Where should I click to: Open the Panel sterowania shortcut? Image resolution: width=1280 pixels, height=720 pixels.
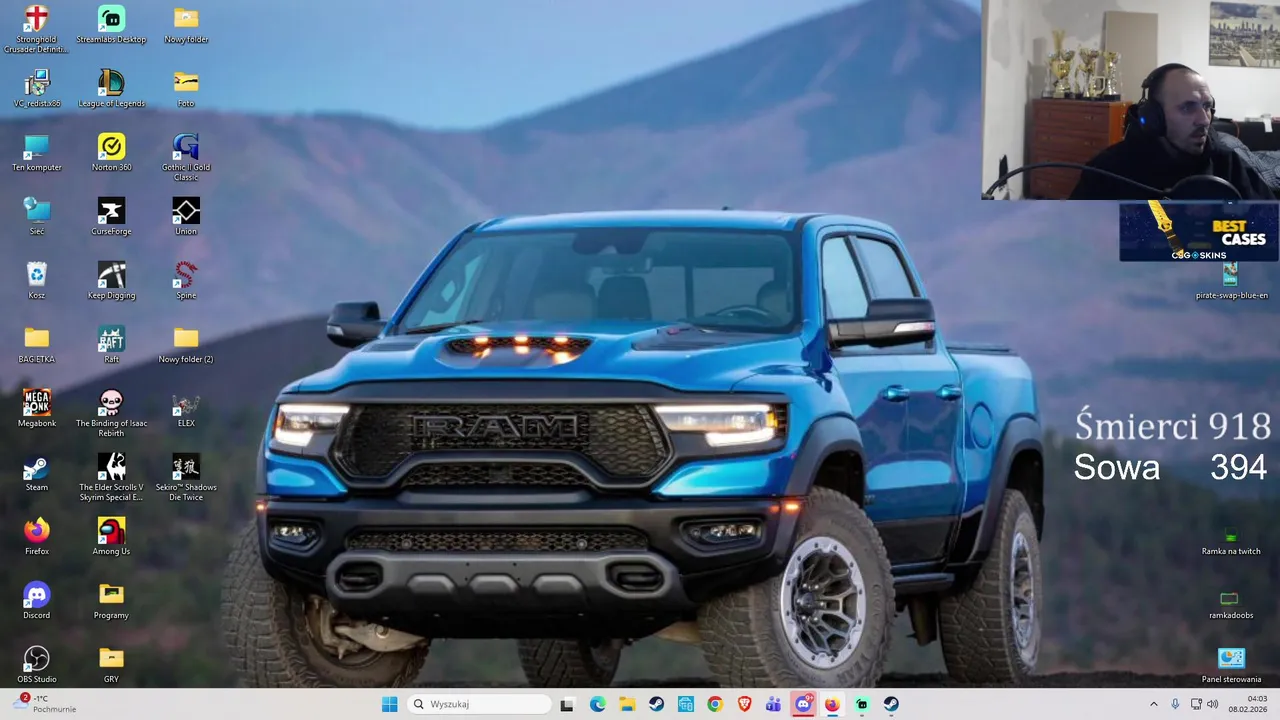click(x=1231, y=664)
